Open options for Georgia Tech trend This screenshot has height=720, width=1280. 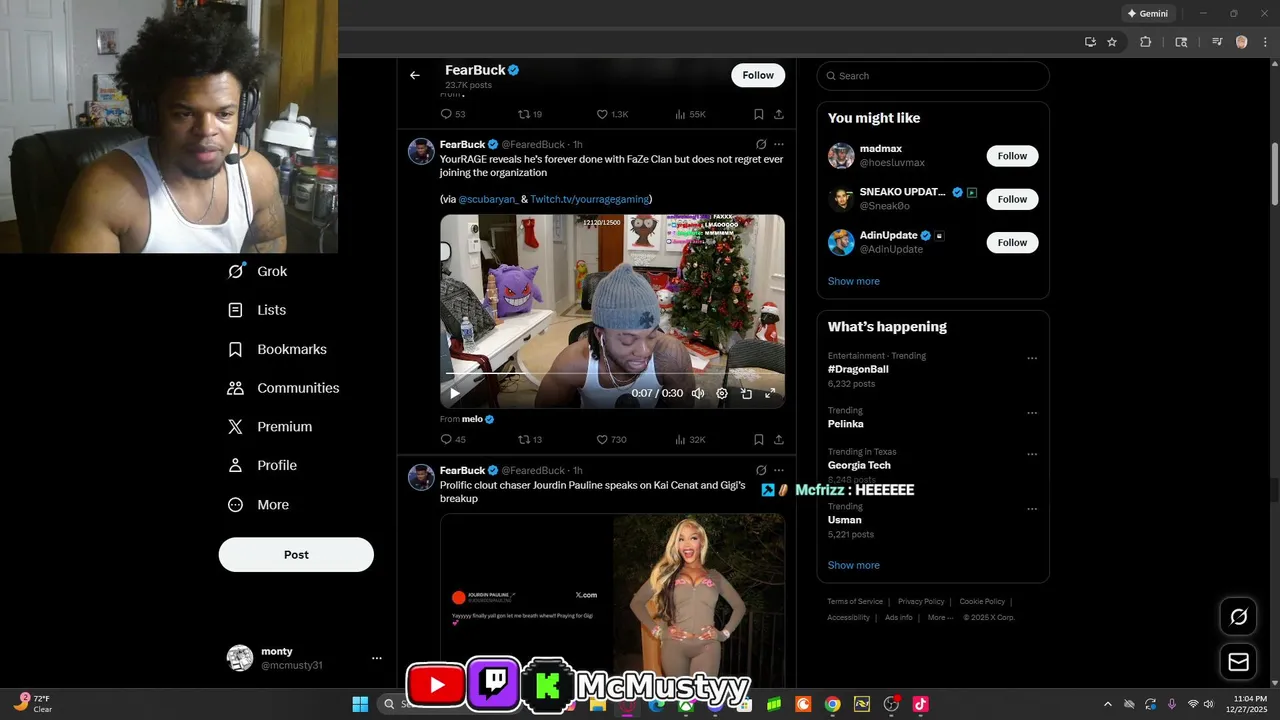(x=1032, y=454)
